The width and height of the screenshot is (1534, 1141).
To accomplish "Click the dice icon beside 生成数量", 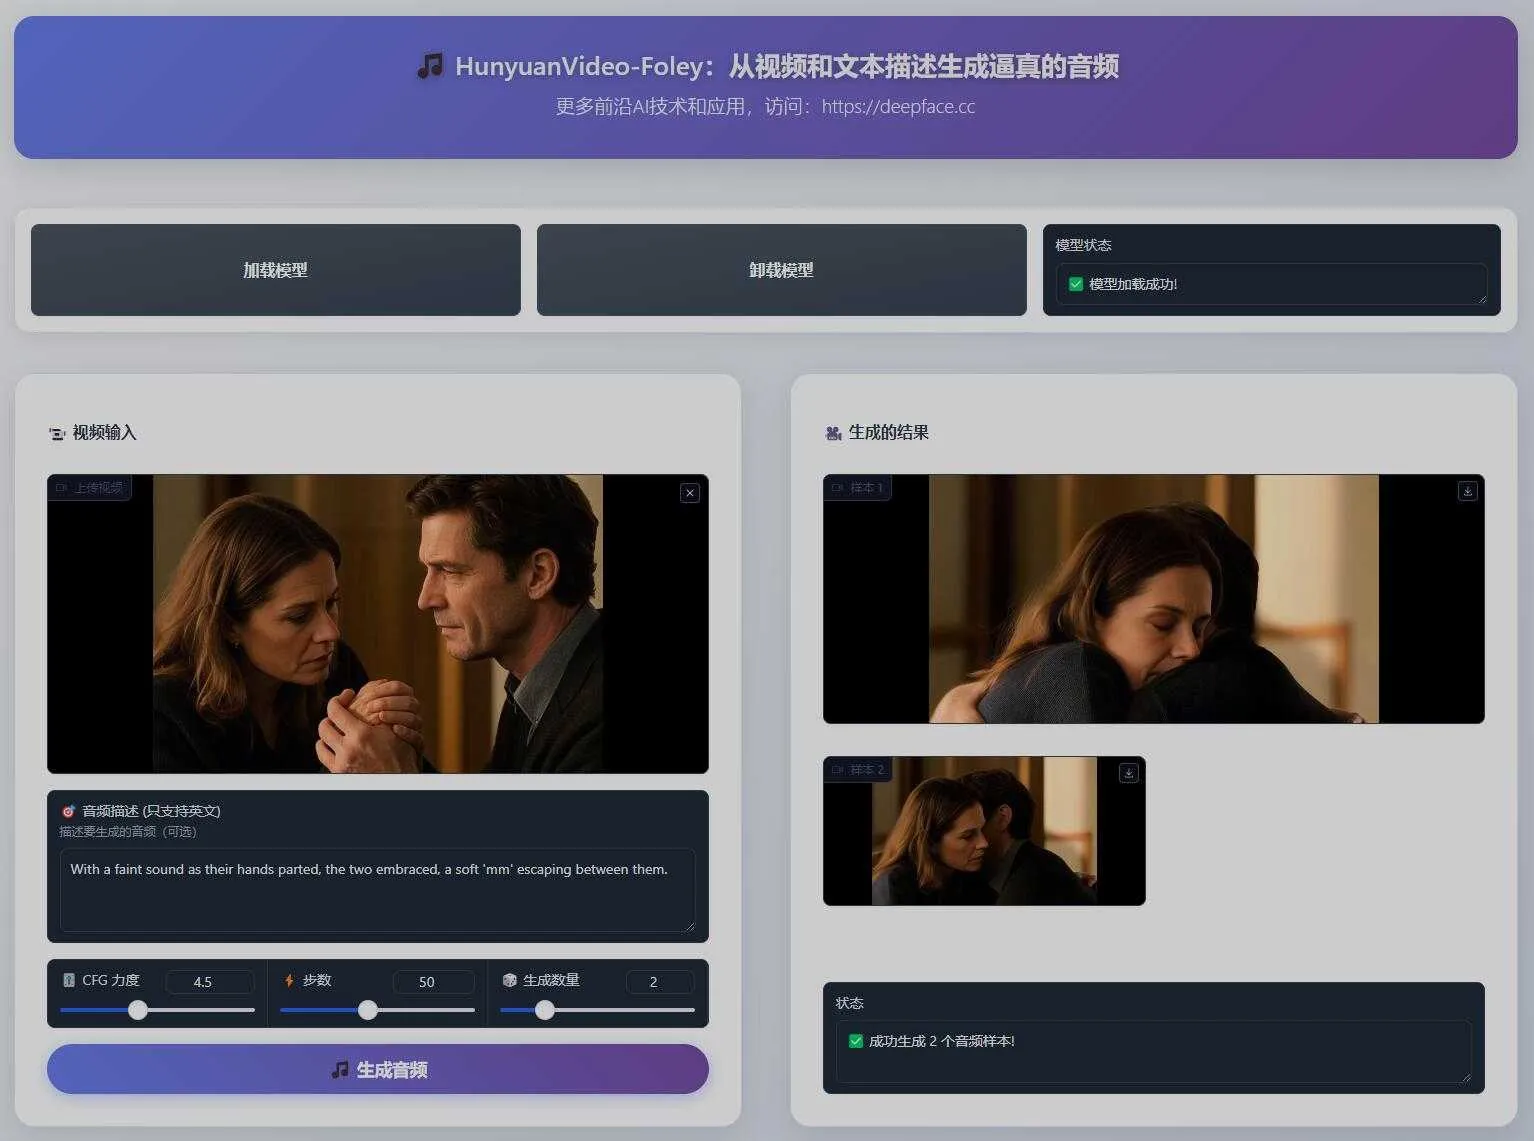I will coord(509,980).
